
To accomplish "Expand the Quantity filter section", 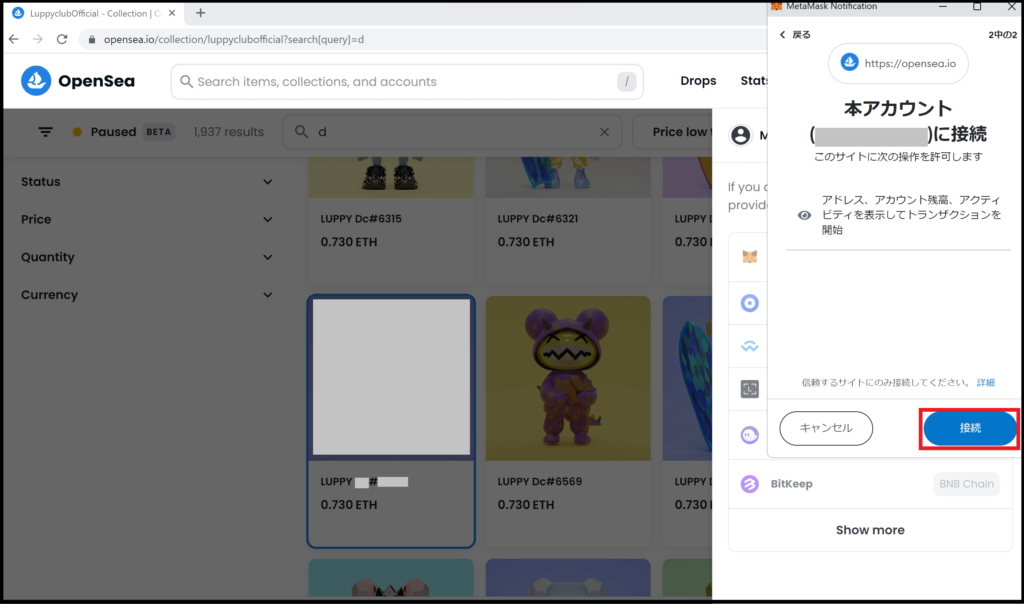I will click(147, 257).
